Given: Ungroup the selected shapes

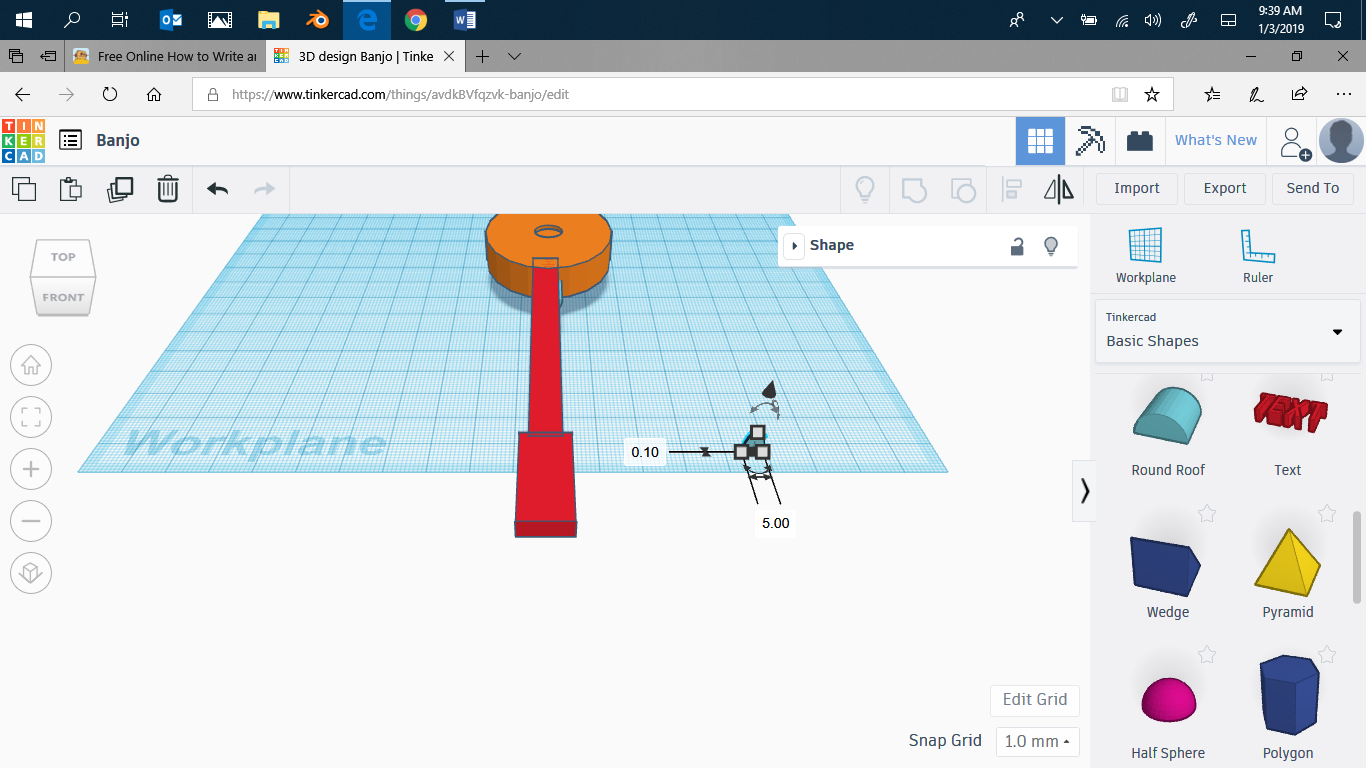Looking at the screenshot, I should click(962, 188).
